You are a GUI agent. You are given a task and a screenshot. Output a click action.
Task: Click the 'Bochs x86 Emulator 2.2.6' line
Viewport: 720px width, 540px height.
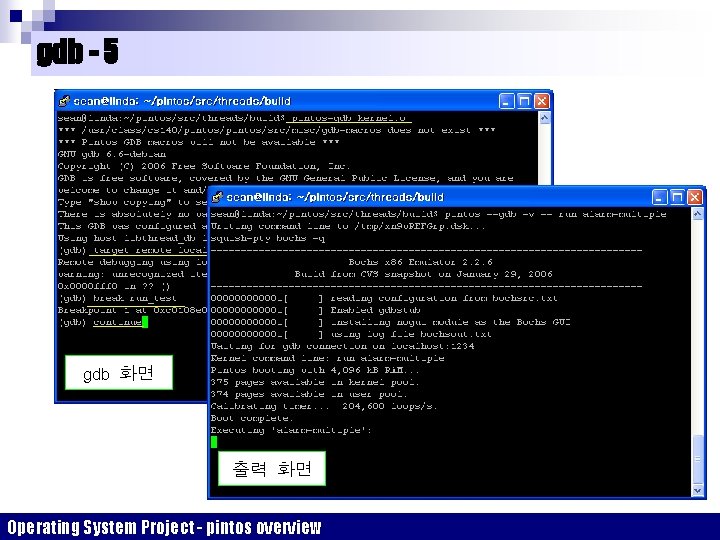[x=420, y=262]
